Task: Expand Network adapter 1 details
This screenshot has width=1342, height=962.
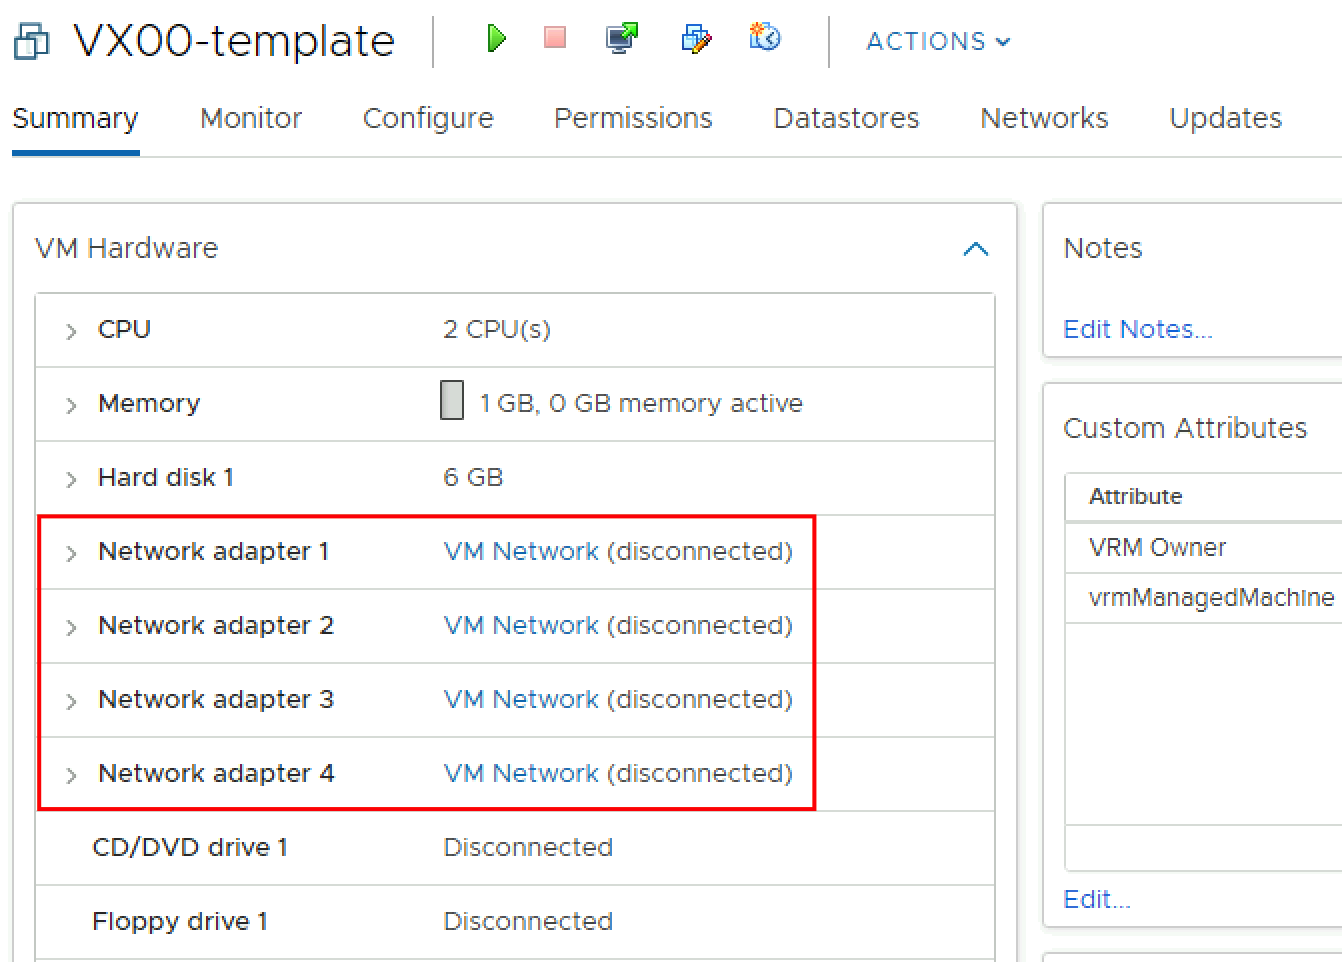Action: pyautogui.click(x=71, y=553)
